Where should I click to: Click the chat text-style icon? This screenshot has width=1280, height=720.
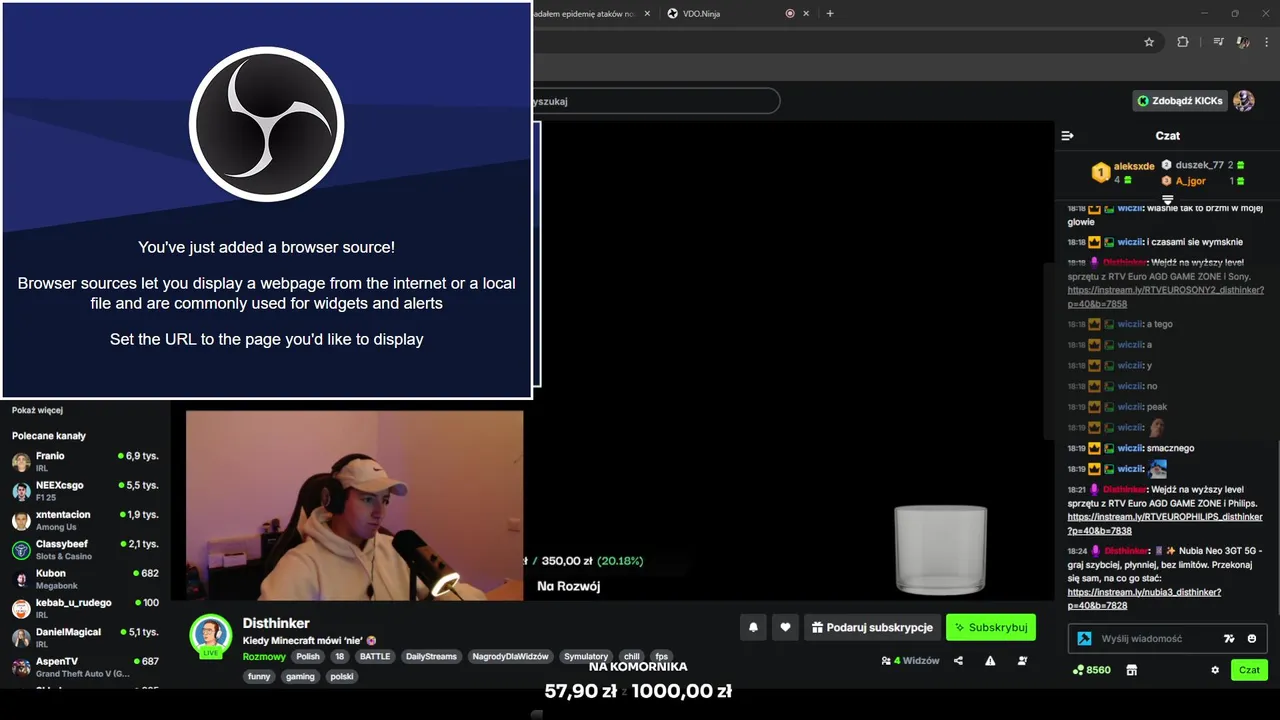coord(1230,638)
